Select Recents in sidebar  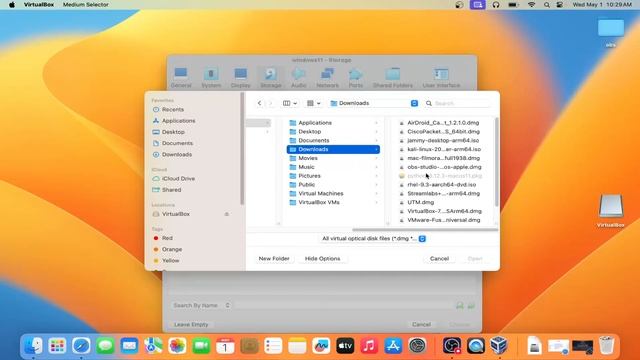tap(173, 109)
